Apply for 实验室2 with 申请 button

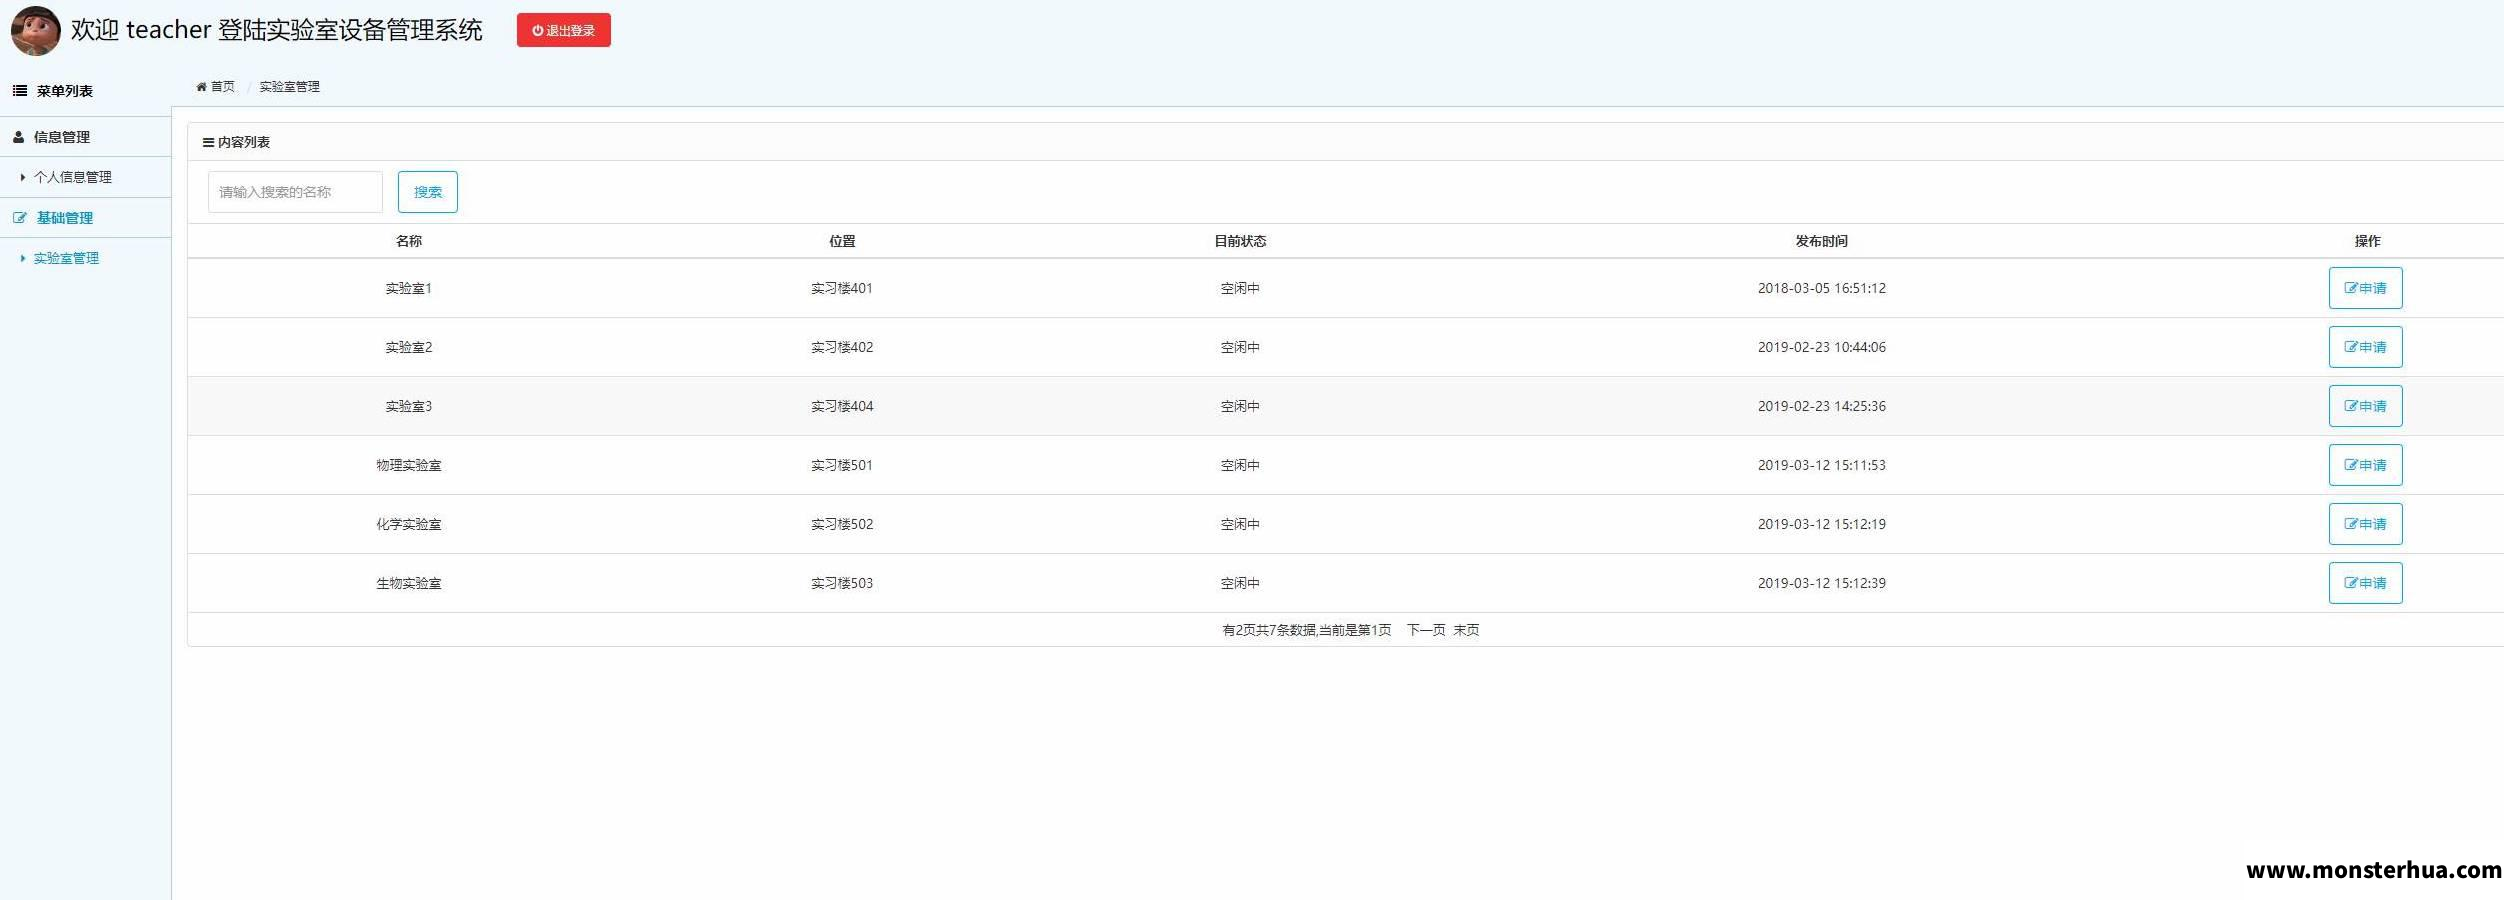pos(2365,347)
